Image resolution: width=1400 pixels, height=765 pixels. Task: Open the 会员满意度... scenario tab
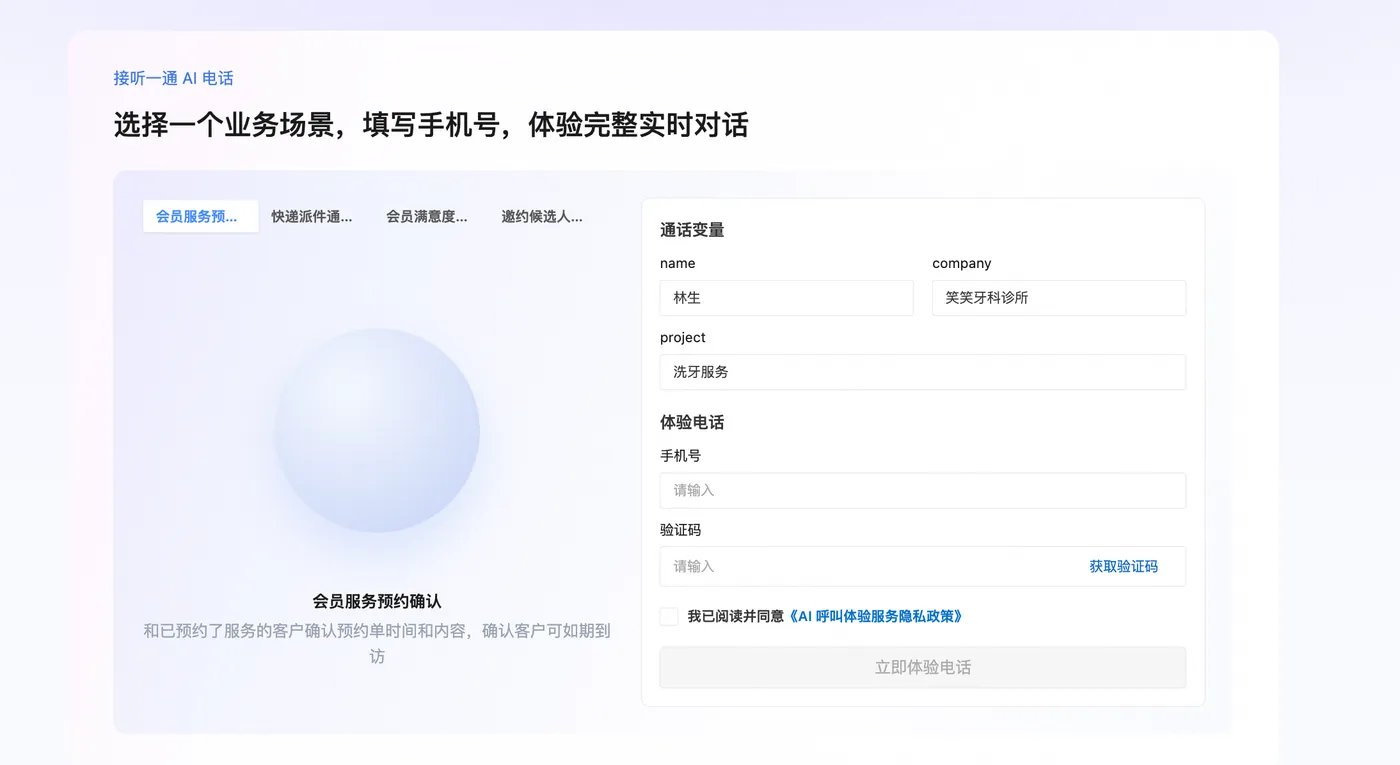point(427,216)
